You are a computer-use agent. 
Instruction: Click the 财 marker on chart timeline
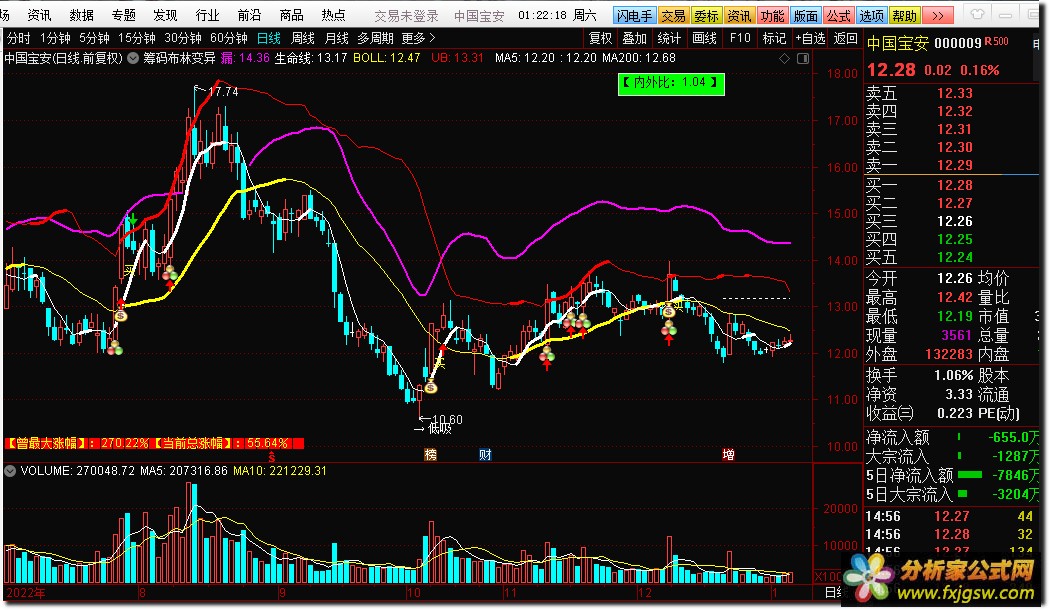coord(485,455)
